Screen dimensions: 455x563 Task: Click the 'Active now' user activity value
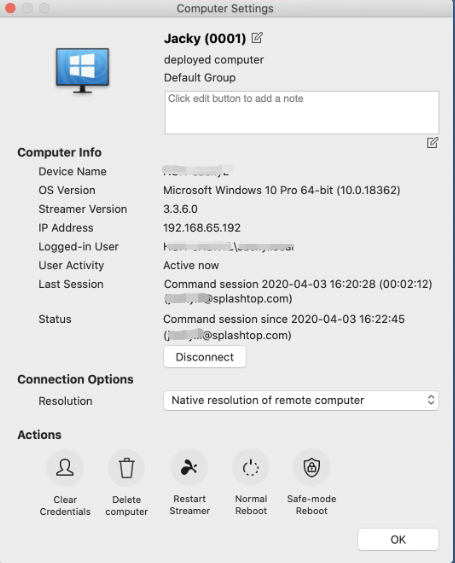[x=191, y=265]
